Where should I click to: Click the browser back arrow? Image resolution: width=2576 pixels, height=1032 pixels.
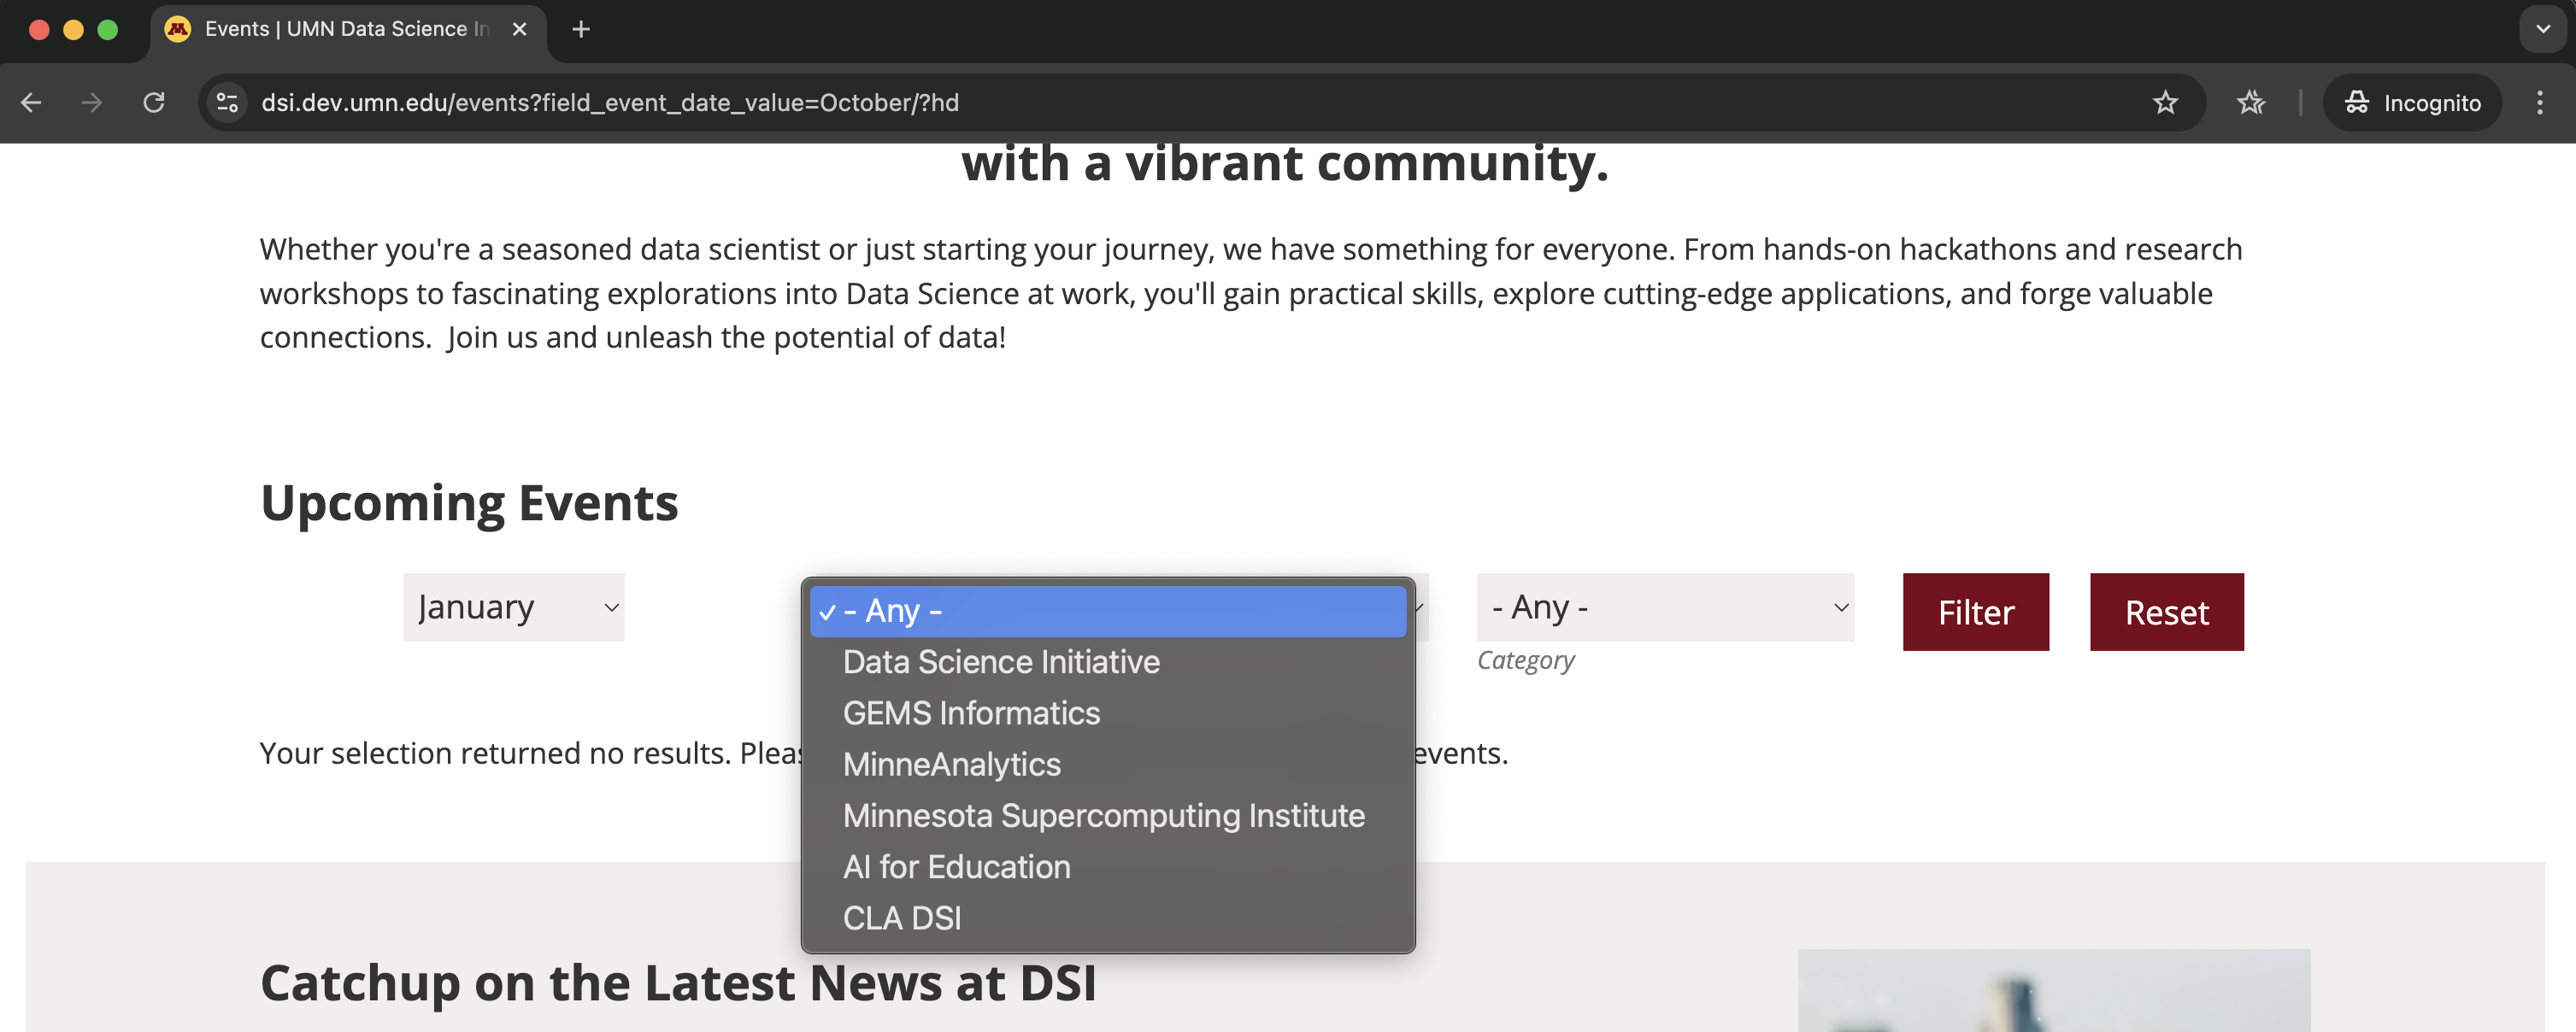[31, 103]
